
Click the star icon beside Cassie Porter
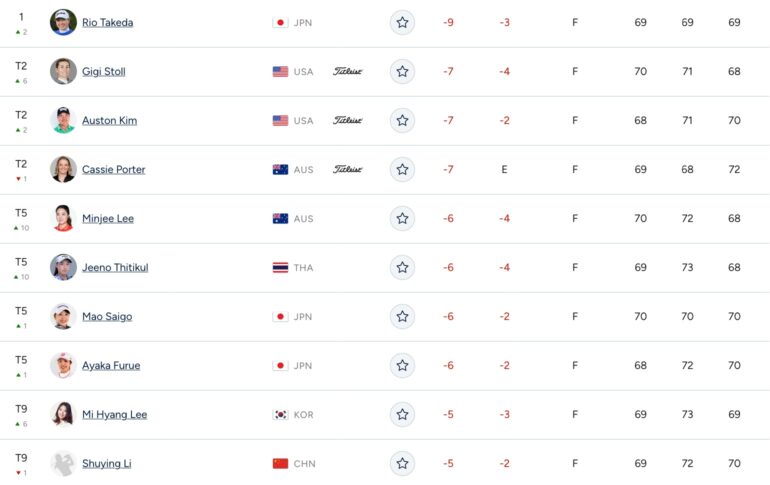point(402,169)
